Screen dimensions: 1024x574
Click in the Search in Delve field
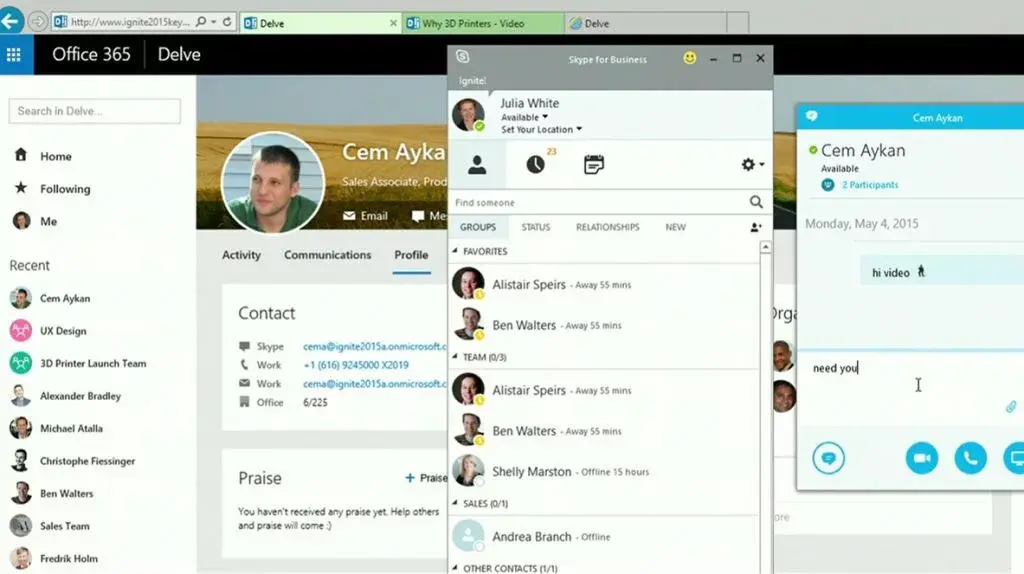coord(95,111)
